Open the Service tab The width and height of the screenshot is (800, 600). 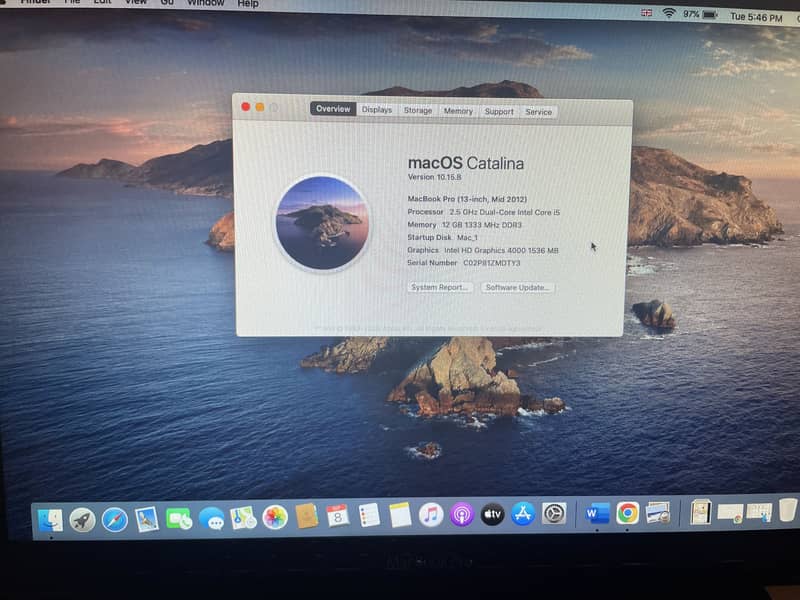point(539,112)
